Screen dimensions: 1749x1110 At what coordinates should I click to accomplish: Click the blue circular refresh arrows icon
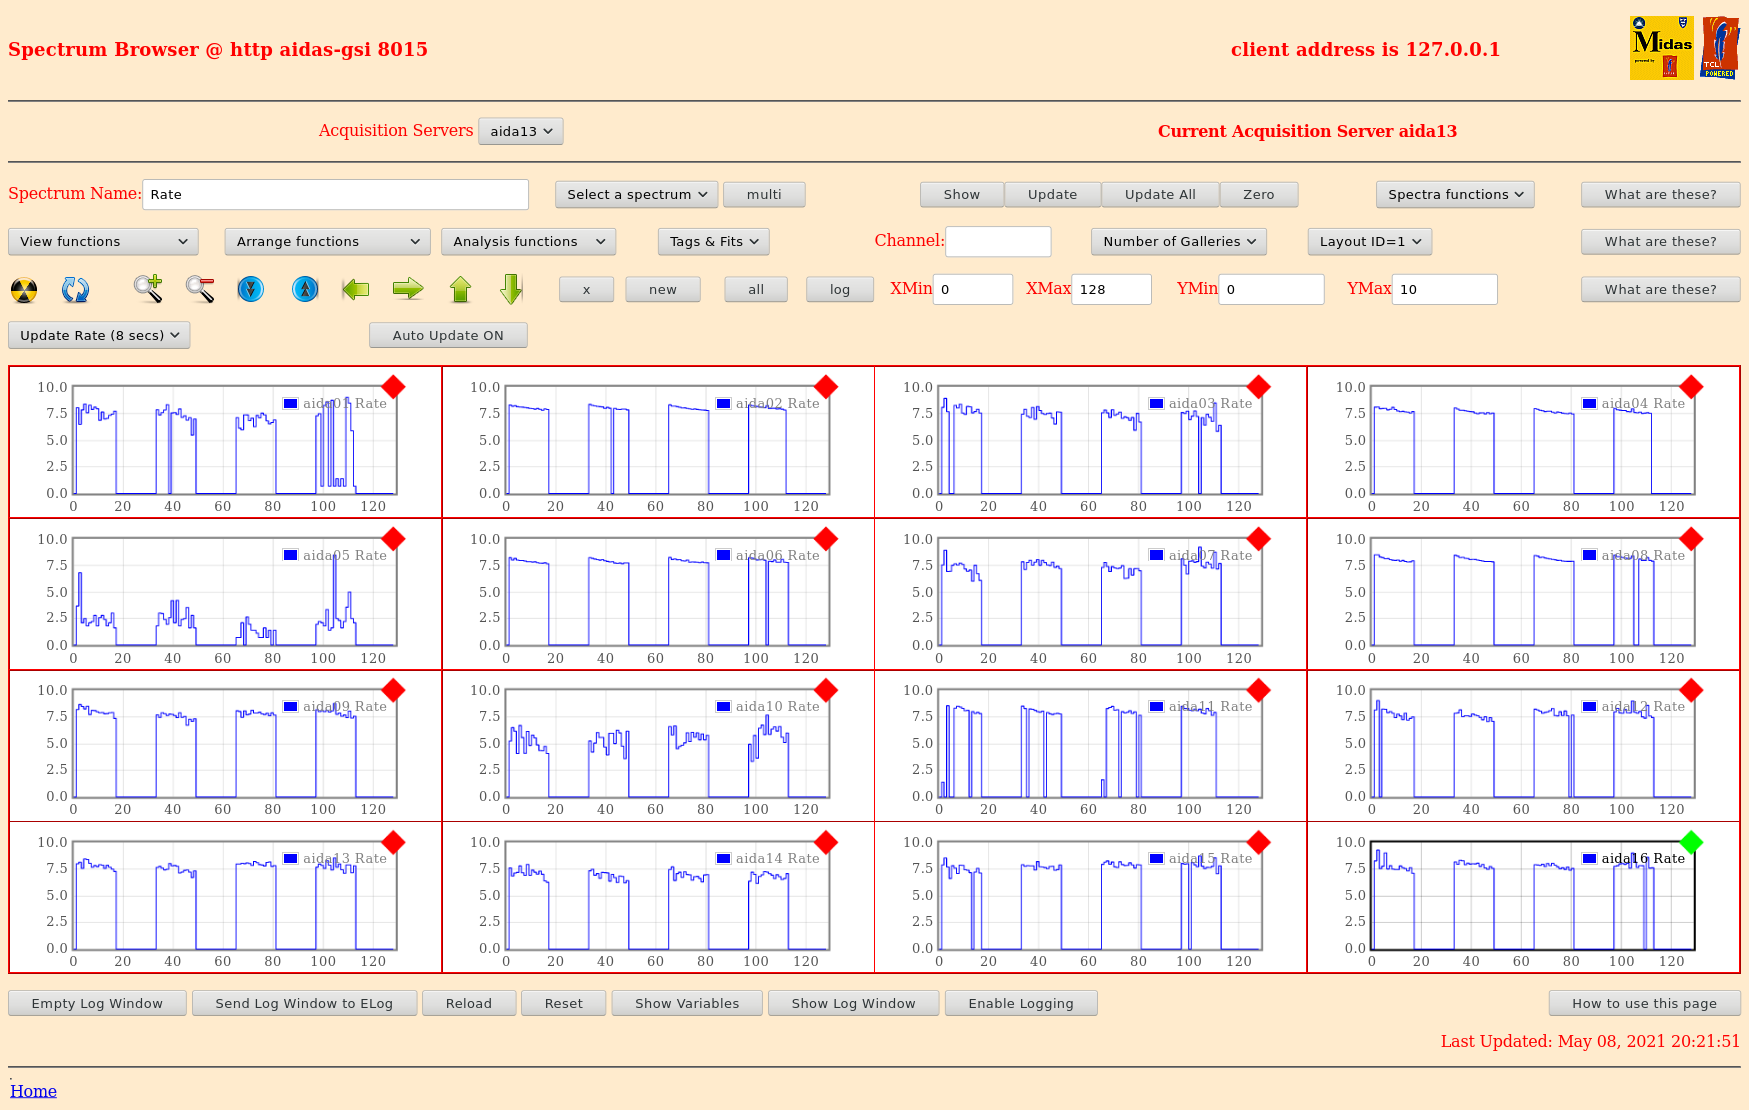[x=75, y=290]
